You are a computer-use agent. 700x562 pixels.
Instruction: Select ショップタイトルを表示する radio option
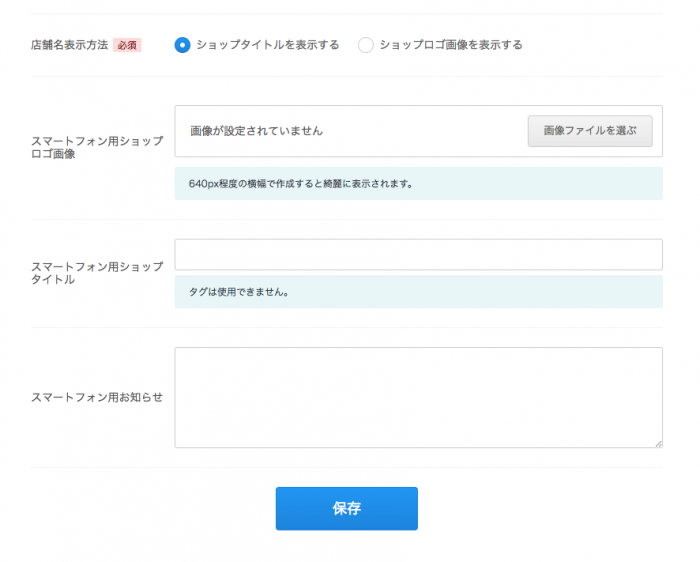(182, 45)
